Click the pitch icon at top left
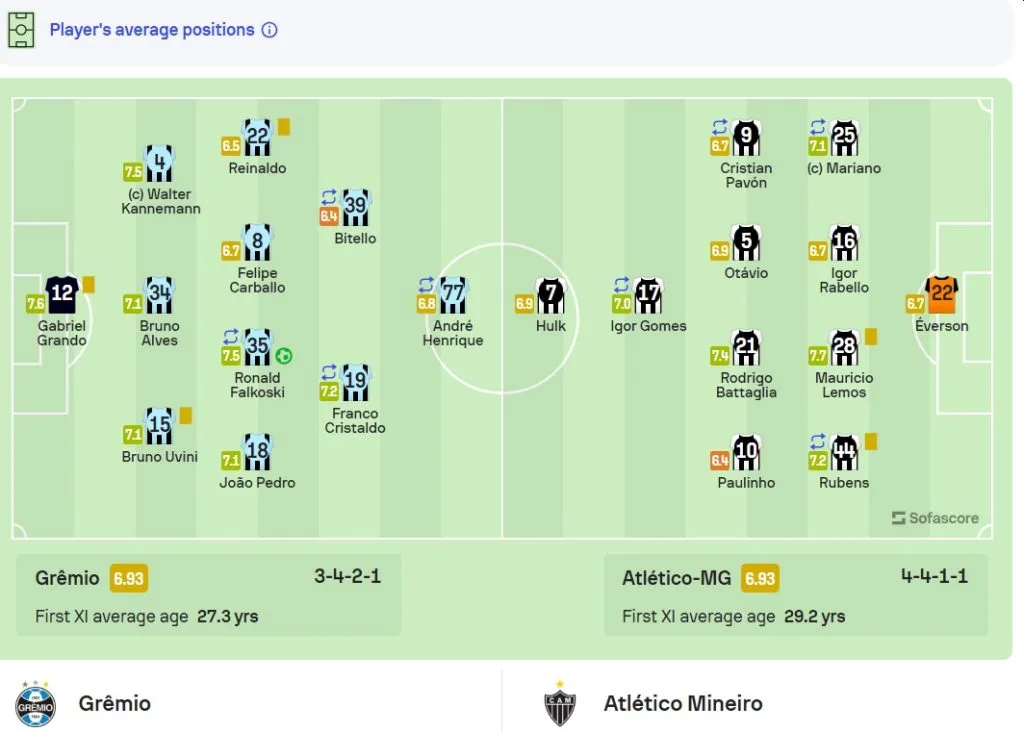The image size is (1024, 732). pos(21,30)
